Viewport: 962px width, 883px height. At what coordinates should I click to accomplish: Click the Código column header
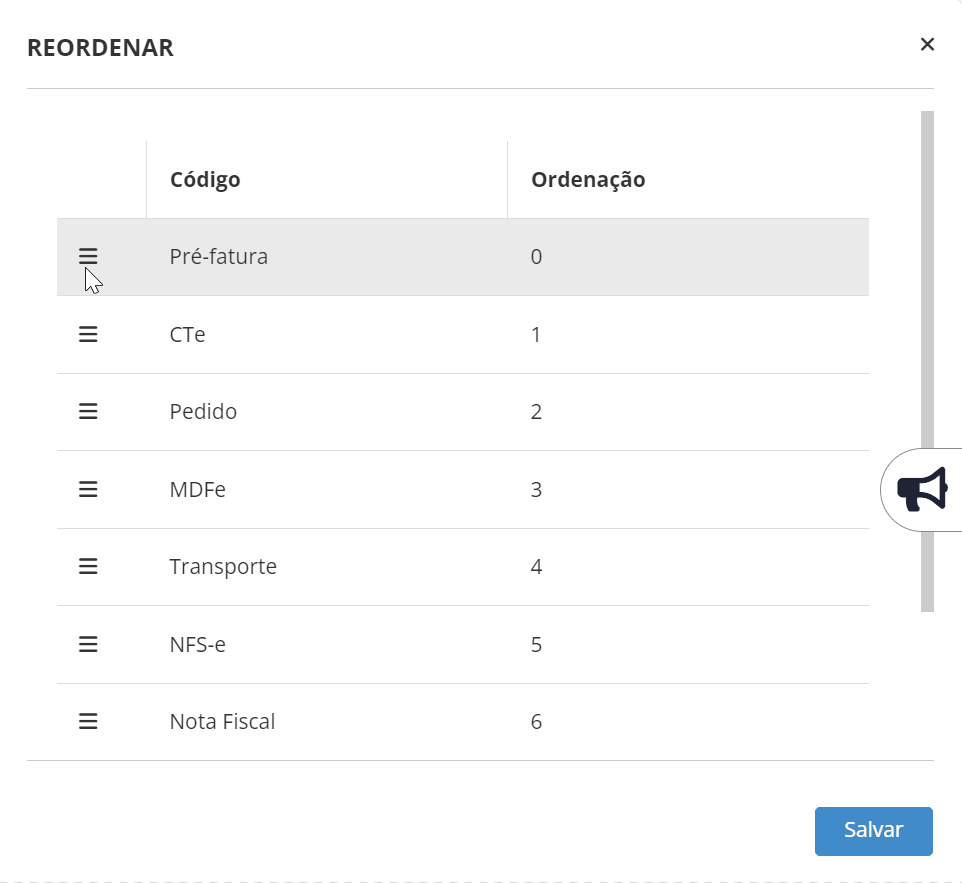click(x=205, y=180)
